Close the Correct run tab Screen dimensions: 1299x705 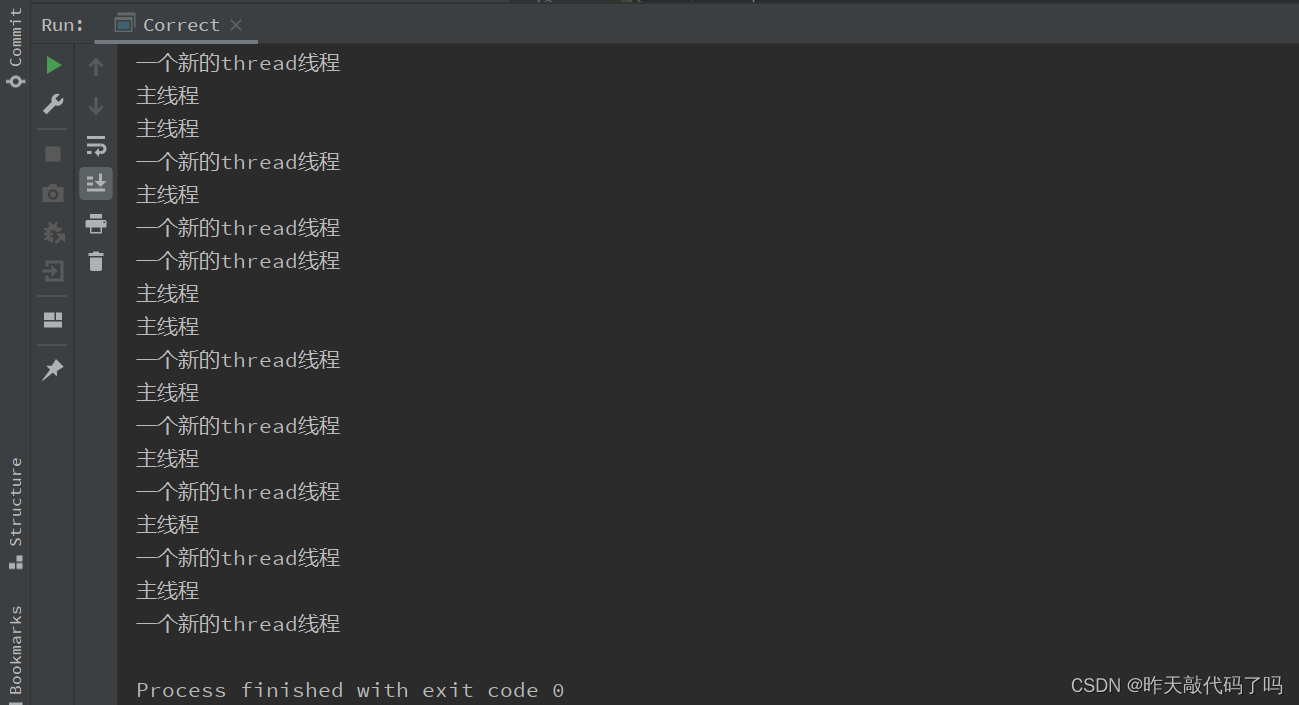[236, 25]
